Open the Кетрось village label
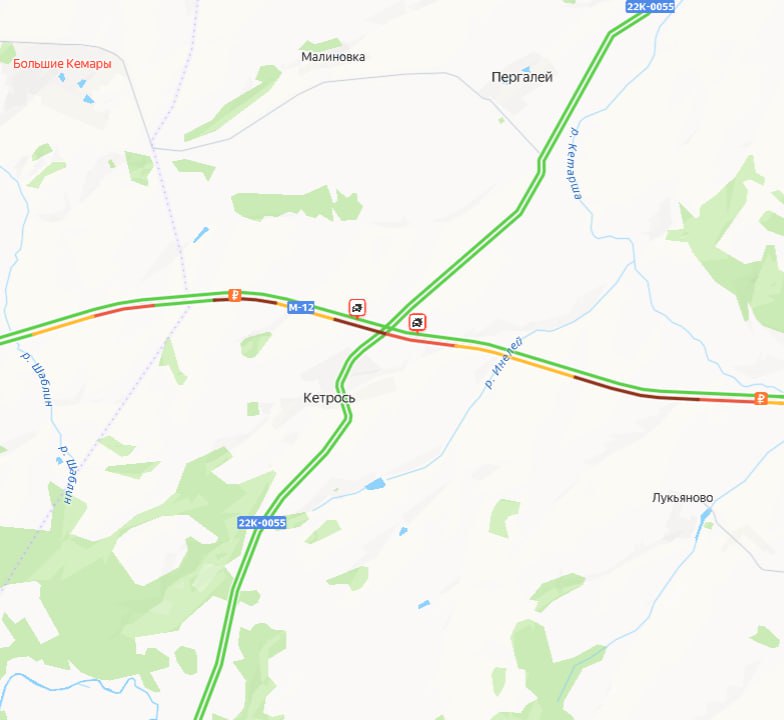This screenshot has width=784, height=720. pyautogui.click(x=329, y=398)
